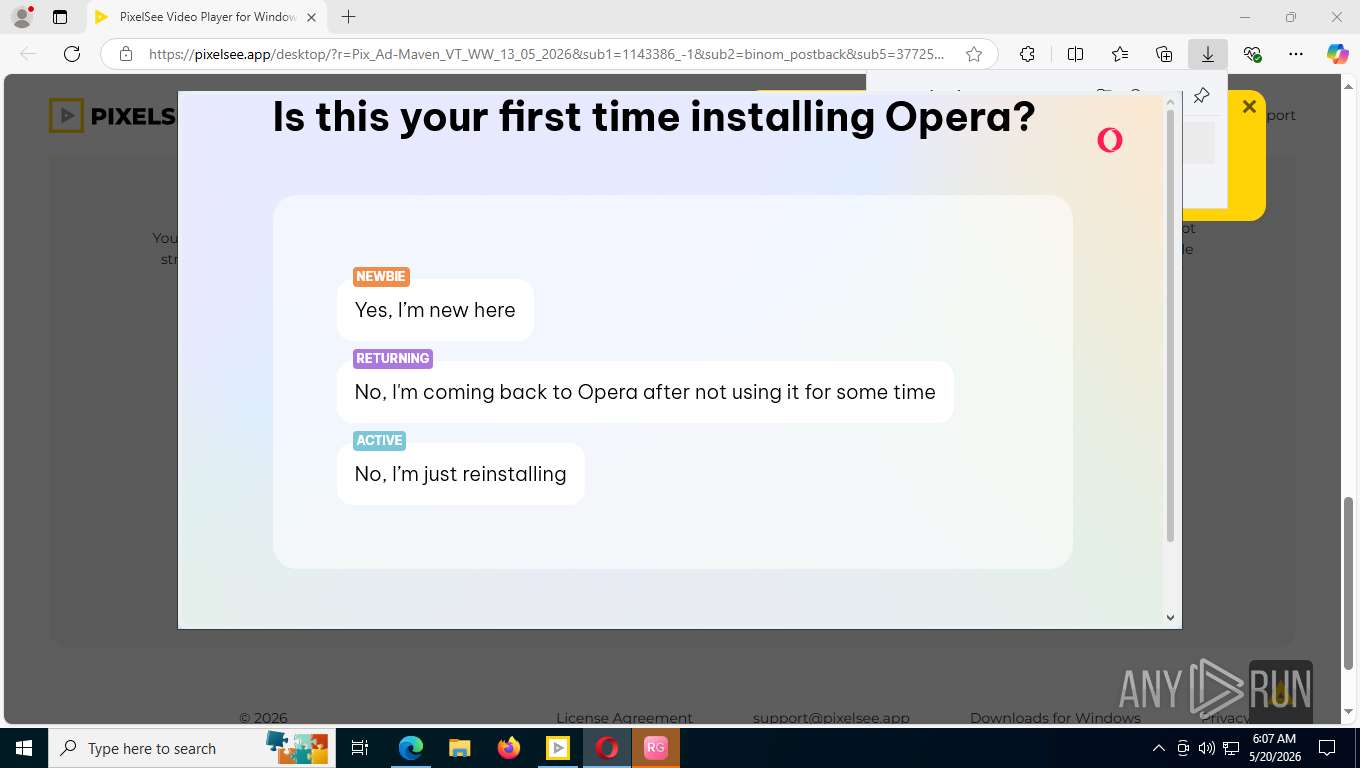This screenshot has height=768, width=1360.
Task: Open volume control in tray
Action: pos(1207,748)
